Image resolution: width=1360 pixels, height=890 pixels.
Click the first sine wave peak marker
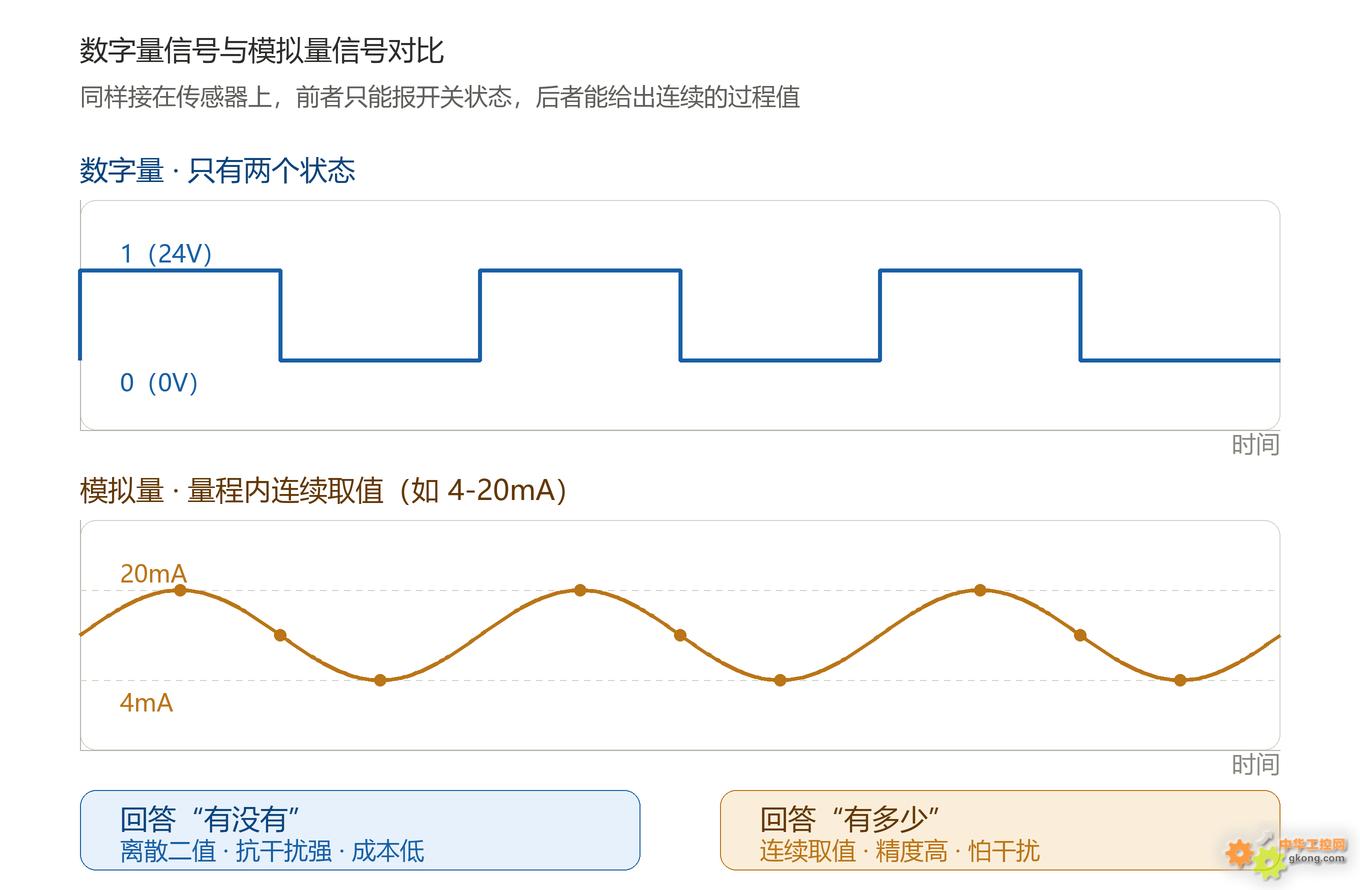click(x=180, y=590)
